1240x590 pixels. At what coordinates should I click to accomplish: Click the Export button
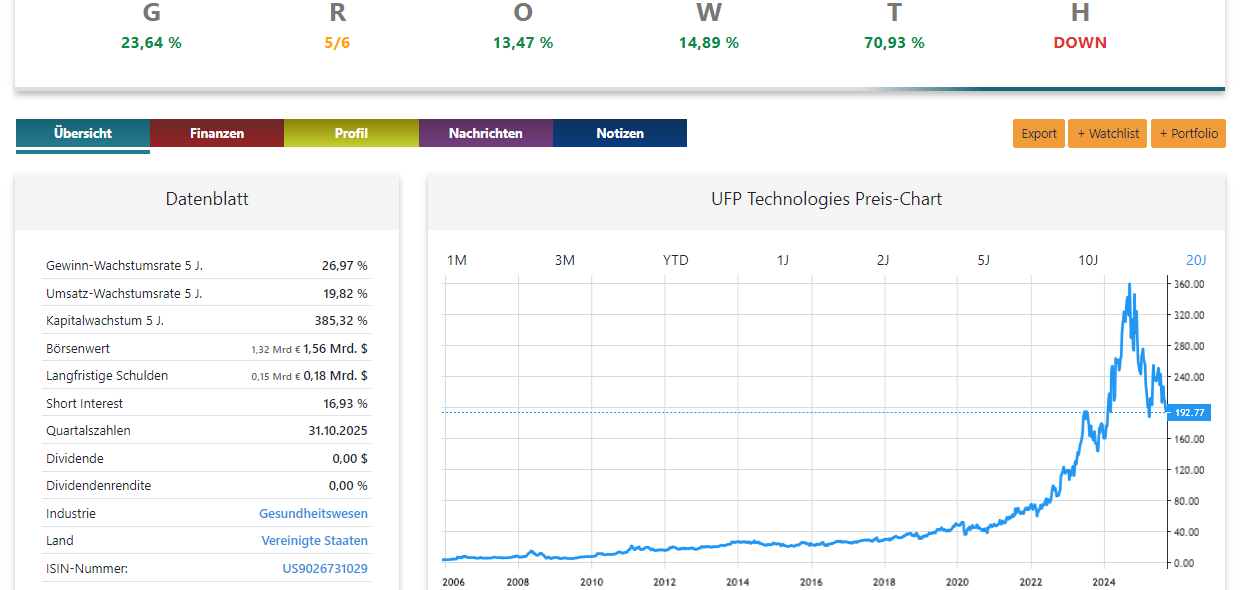(x=1039, y=134)
